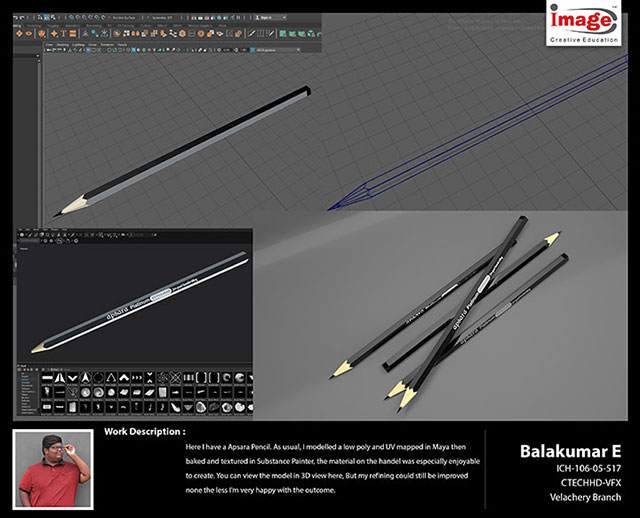640x518 pixels.
Task: Pick the feather-shaped brush in bottom shelf row
Action: (x=176, y=407)
